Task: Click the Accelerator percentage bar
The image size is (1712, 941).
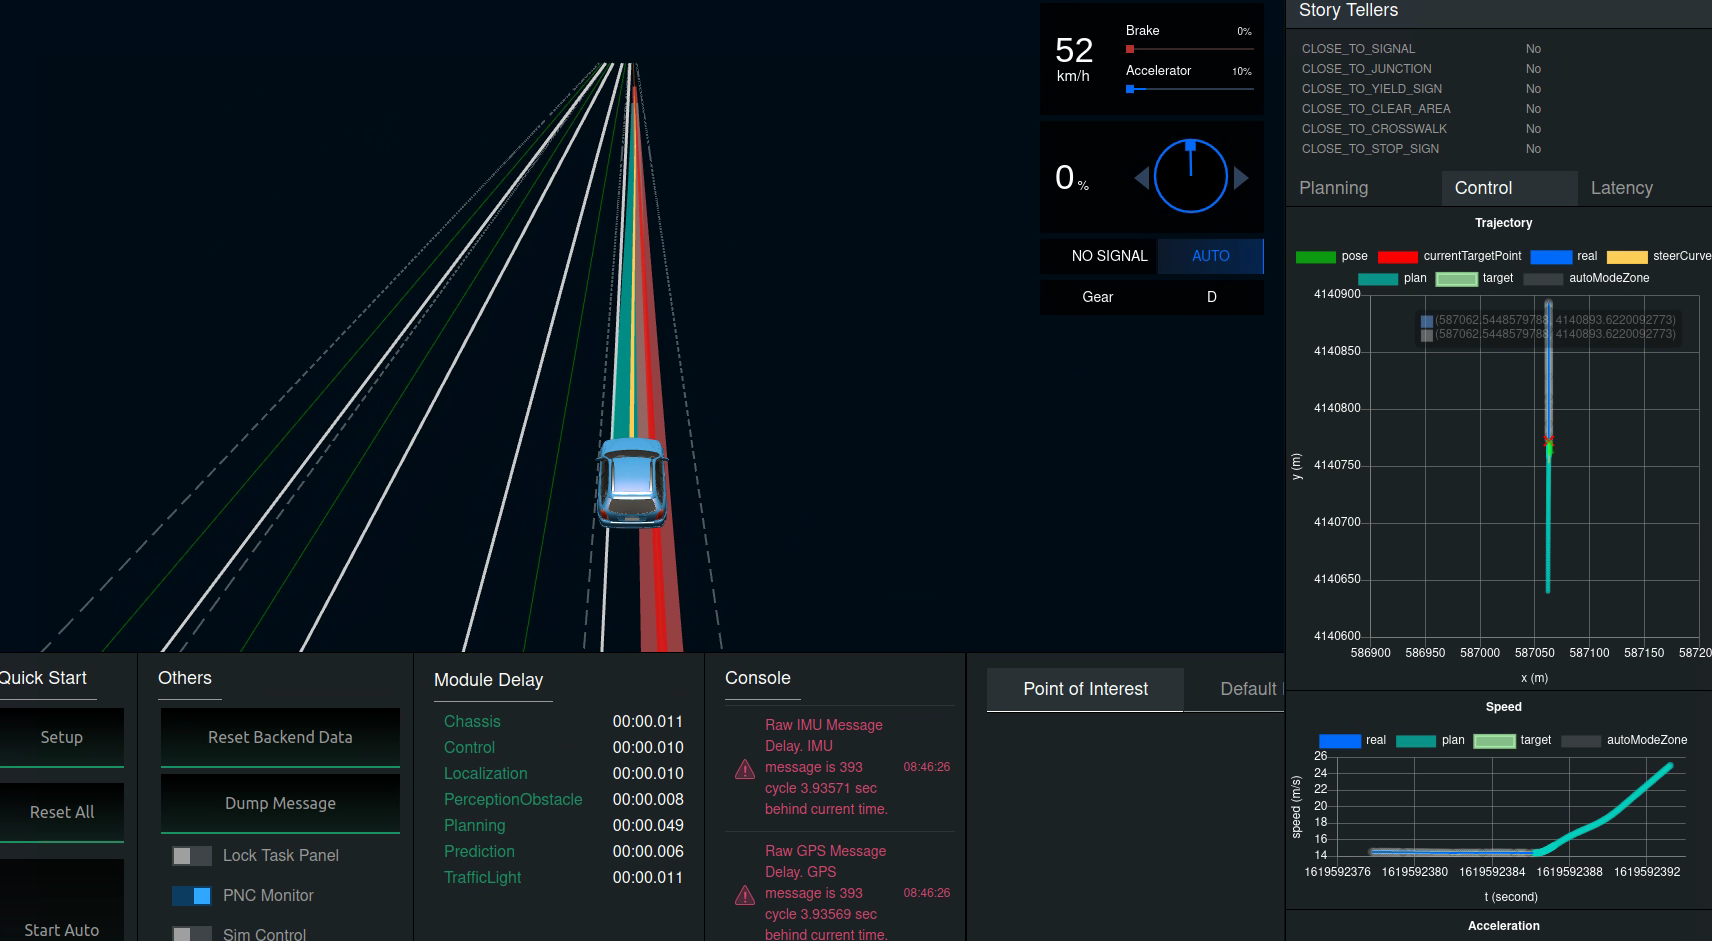Action: click(x=1190, y=89)
